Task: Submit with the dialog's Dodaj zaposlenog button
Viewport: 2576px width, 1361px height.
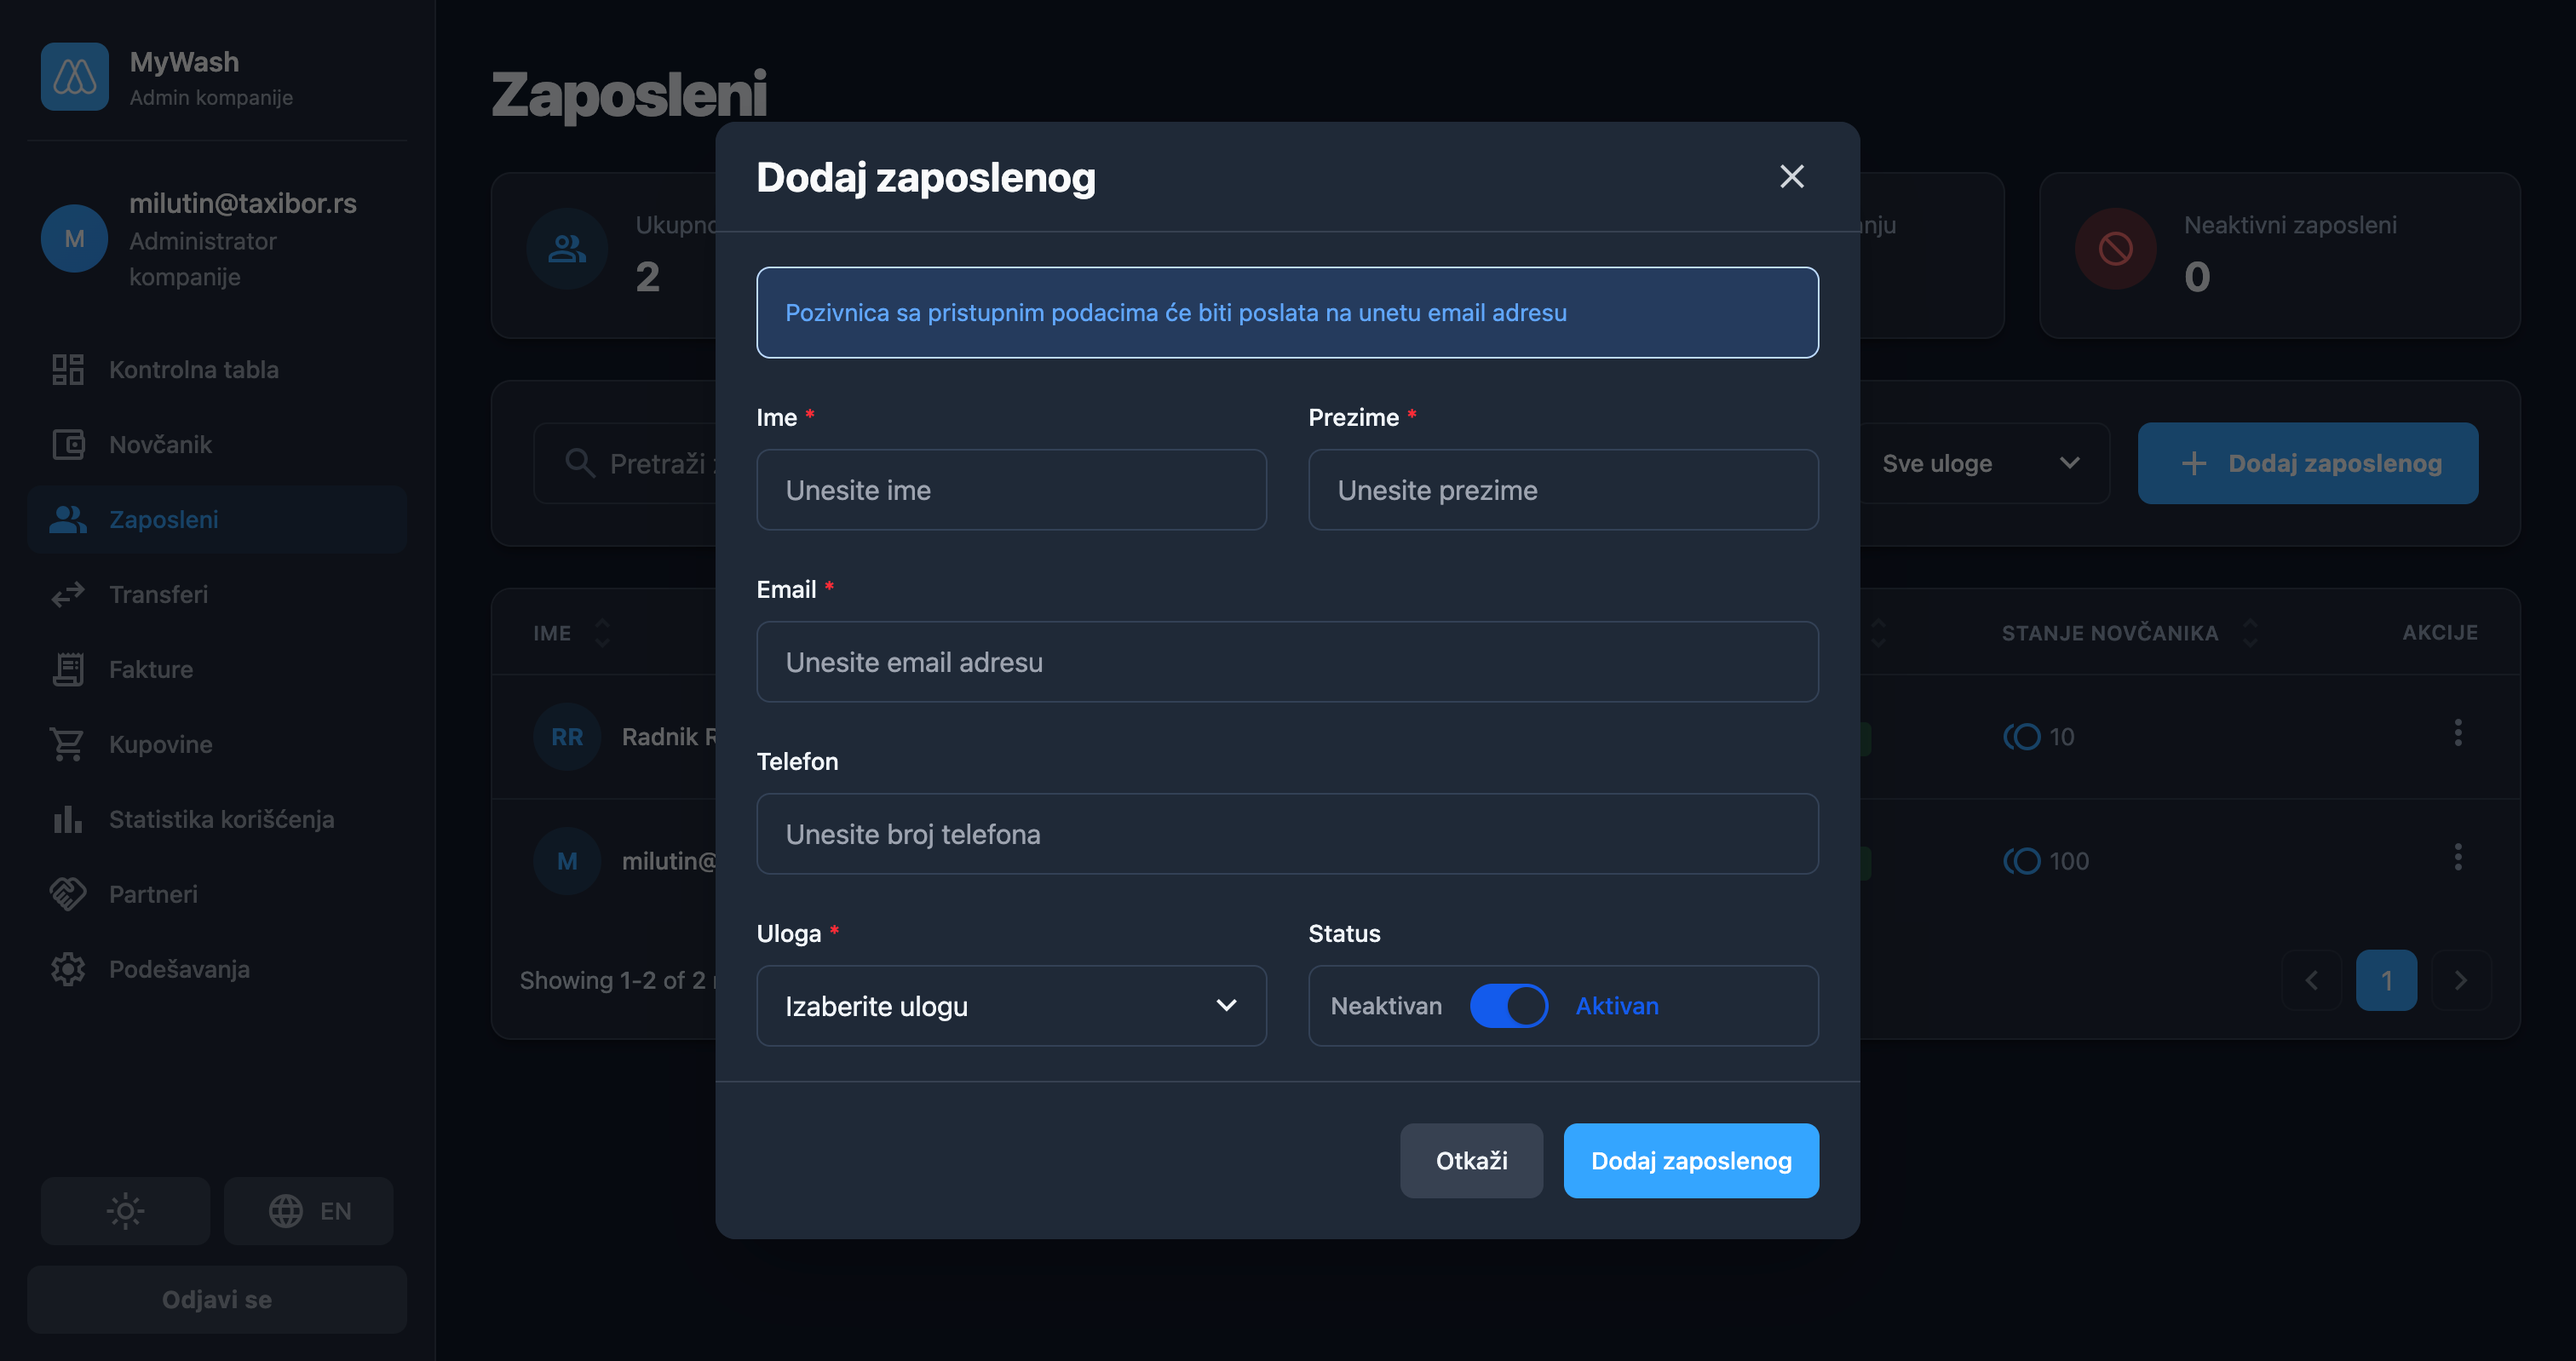Action: pos(1690,1161)
